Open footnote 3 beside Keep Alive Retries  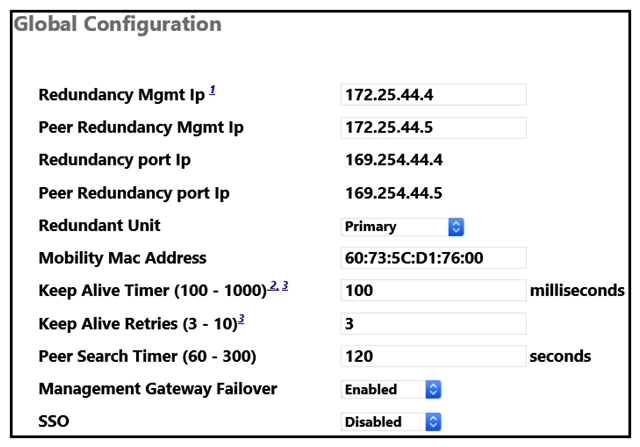pyautogui.click(x=240, y=319)
